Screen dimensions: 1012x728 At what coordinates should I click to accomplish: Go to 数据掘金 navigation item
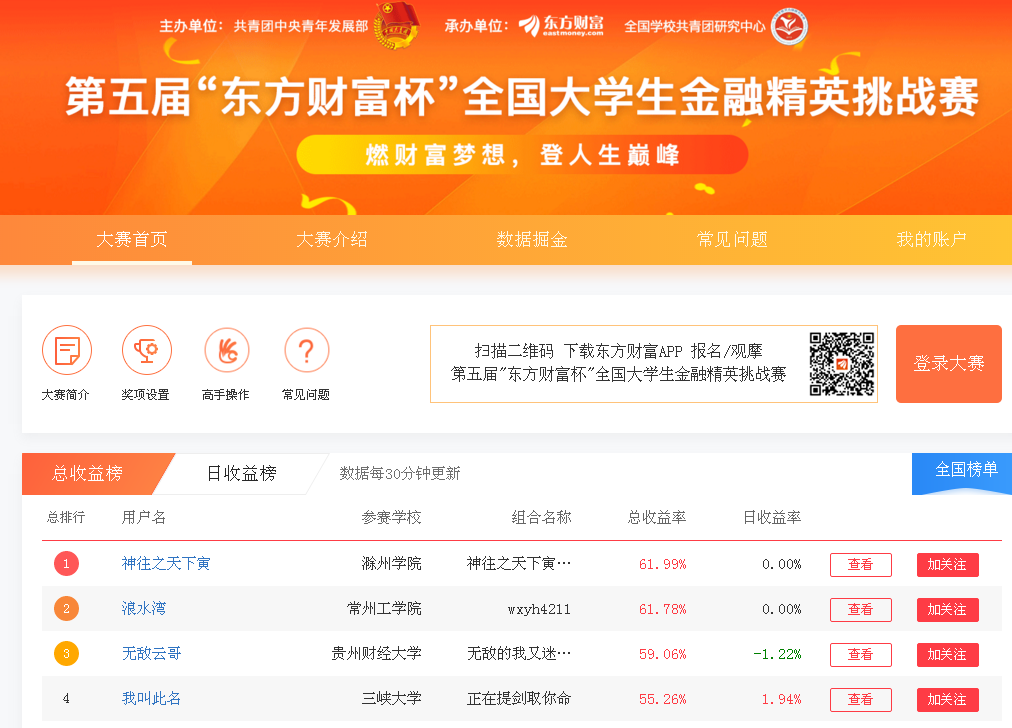click(532, 239)
